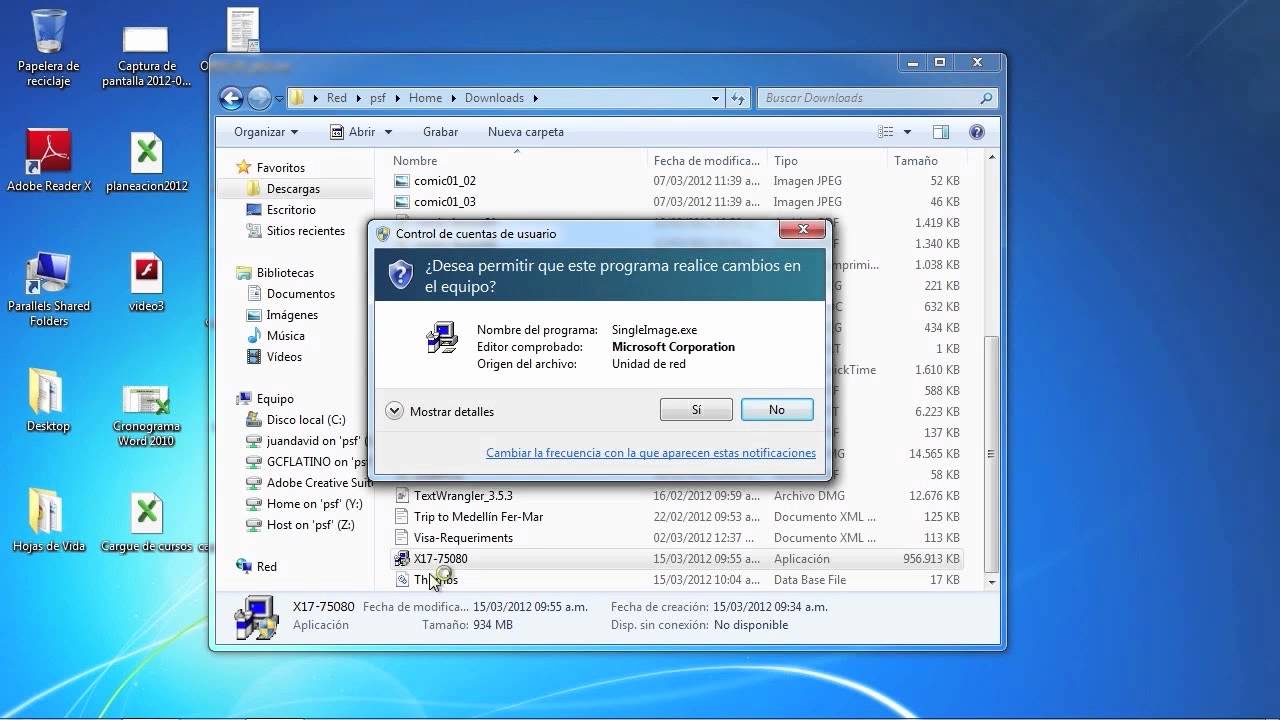
Task: Click the refresh button beside address bar
Action: click(738, 98)
